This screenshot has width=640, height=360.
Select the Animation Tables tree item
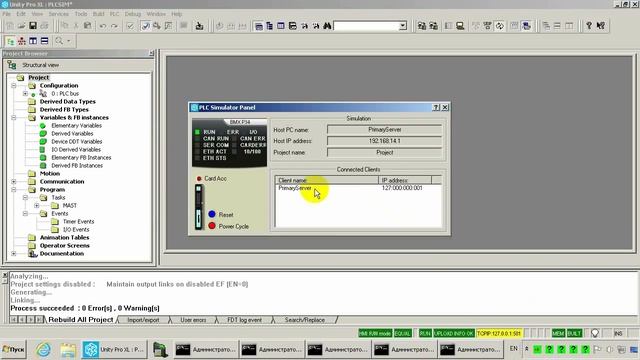point(64,238)
